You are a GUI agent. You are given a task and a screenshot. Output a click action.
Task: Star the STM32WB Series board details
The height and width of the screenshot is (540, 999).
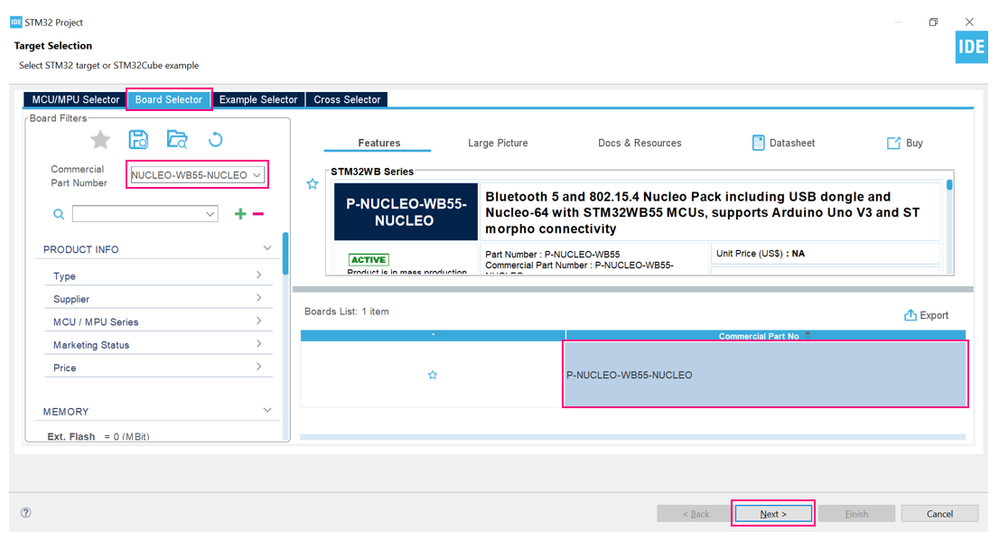312,184
